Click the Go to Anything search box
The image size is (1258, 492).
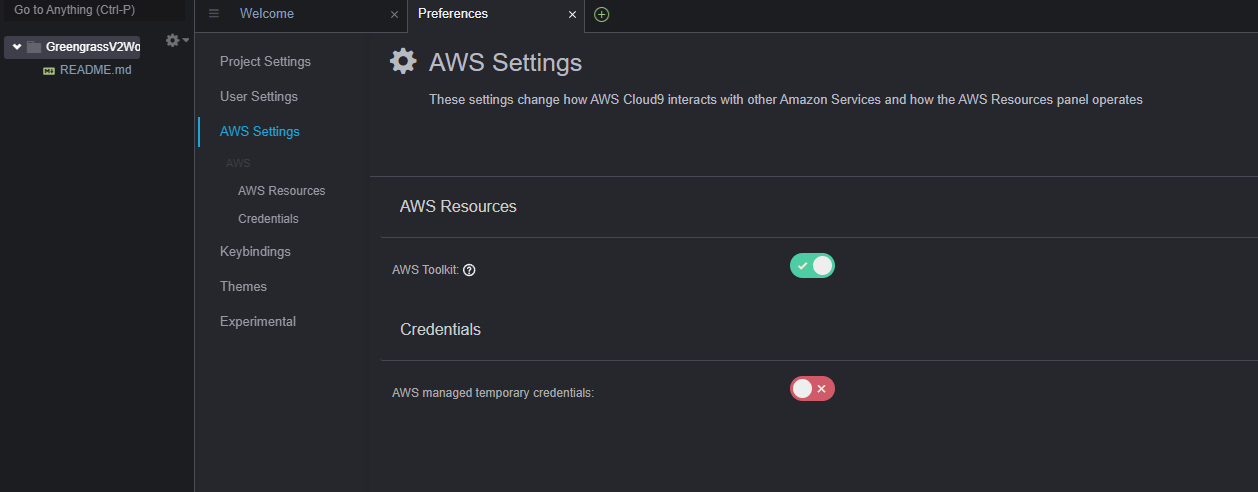(93, 10)
